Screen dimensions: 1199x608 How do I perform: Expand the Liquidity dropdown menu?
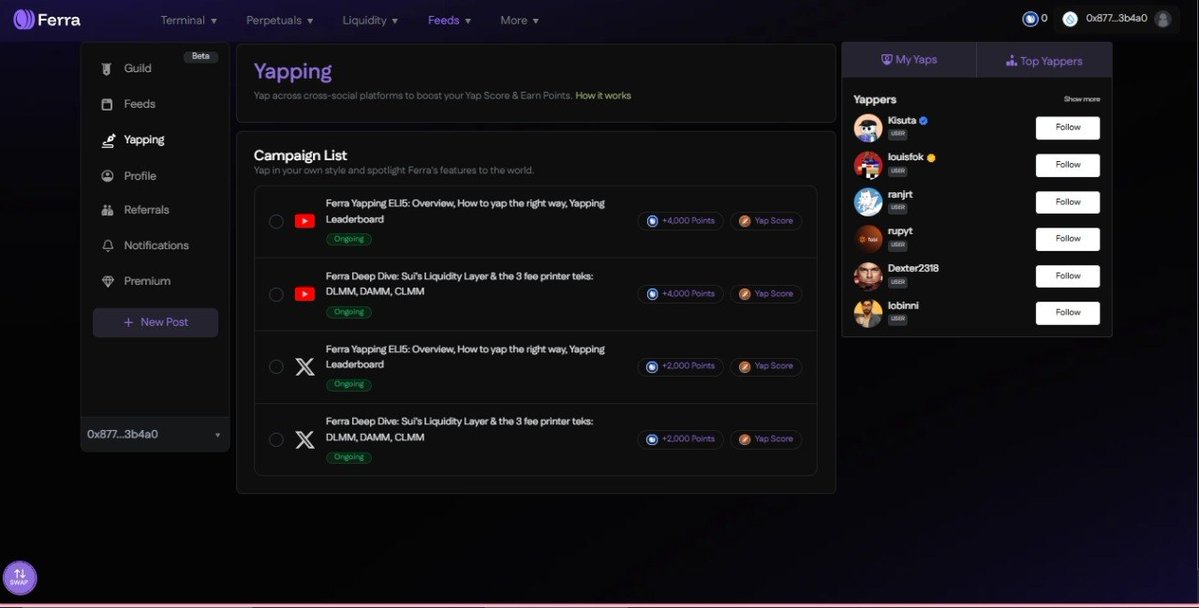(x=370, y=21)
